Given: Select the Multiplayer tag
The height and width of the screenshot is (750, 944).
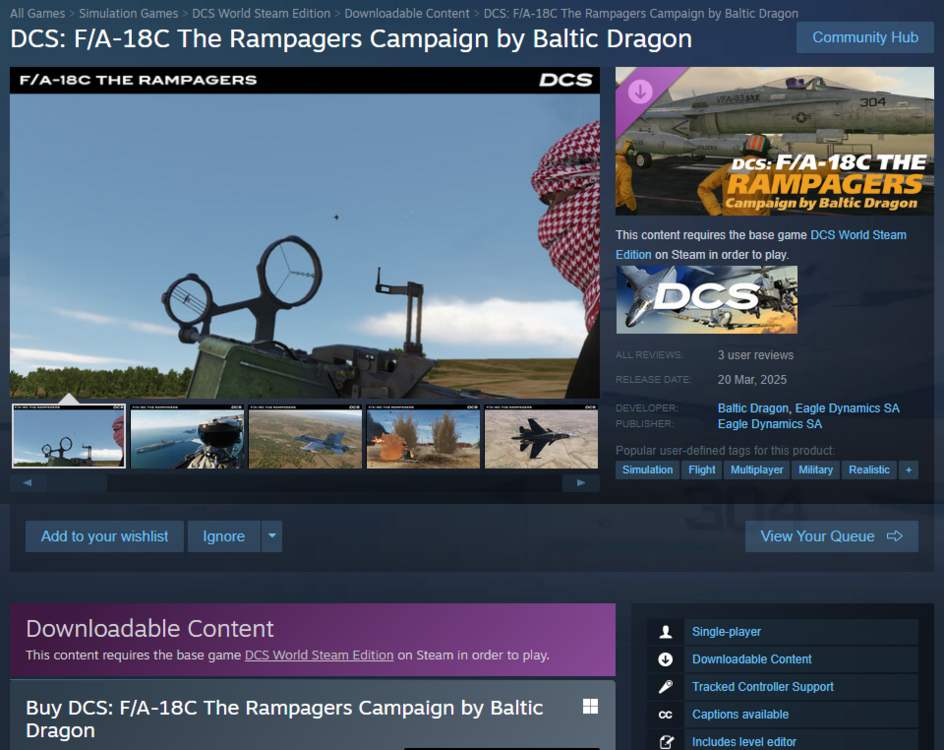Looking at the screenshot, I should (757, 470).
